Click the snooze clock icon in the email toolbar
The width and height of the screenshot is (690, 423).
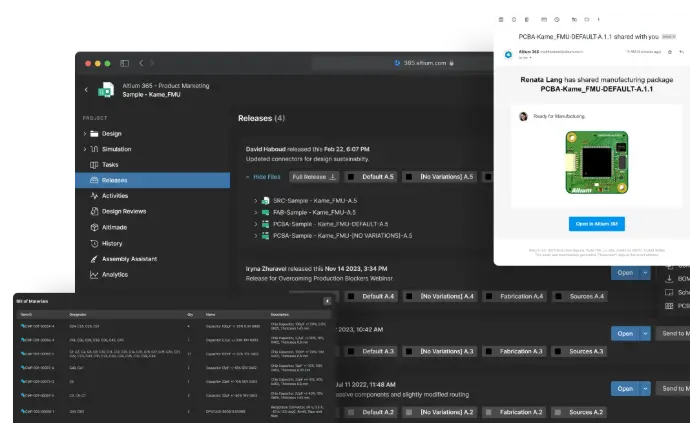tap(557, 19)
